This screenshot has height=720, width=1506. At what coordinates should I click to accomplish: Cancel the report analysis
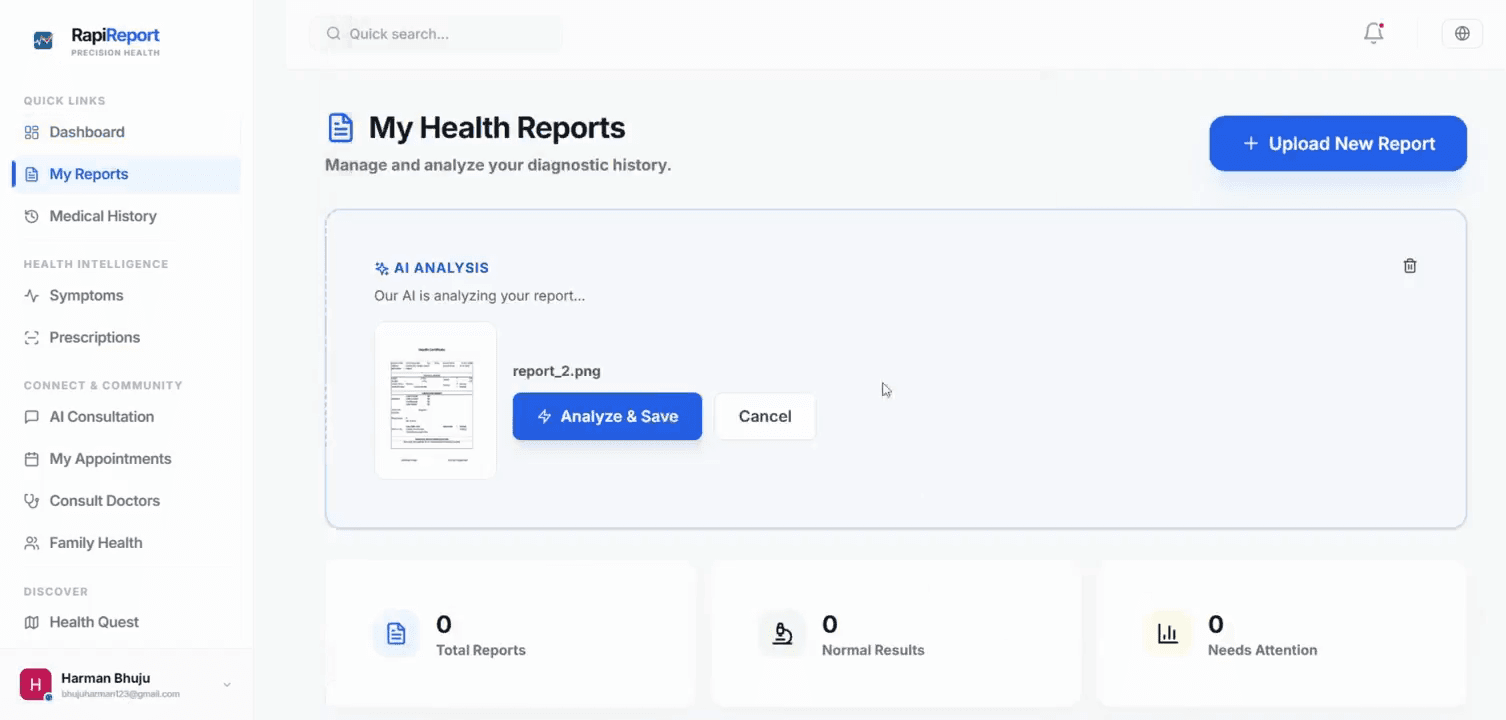pyautogui.click(x=765, y=416)
